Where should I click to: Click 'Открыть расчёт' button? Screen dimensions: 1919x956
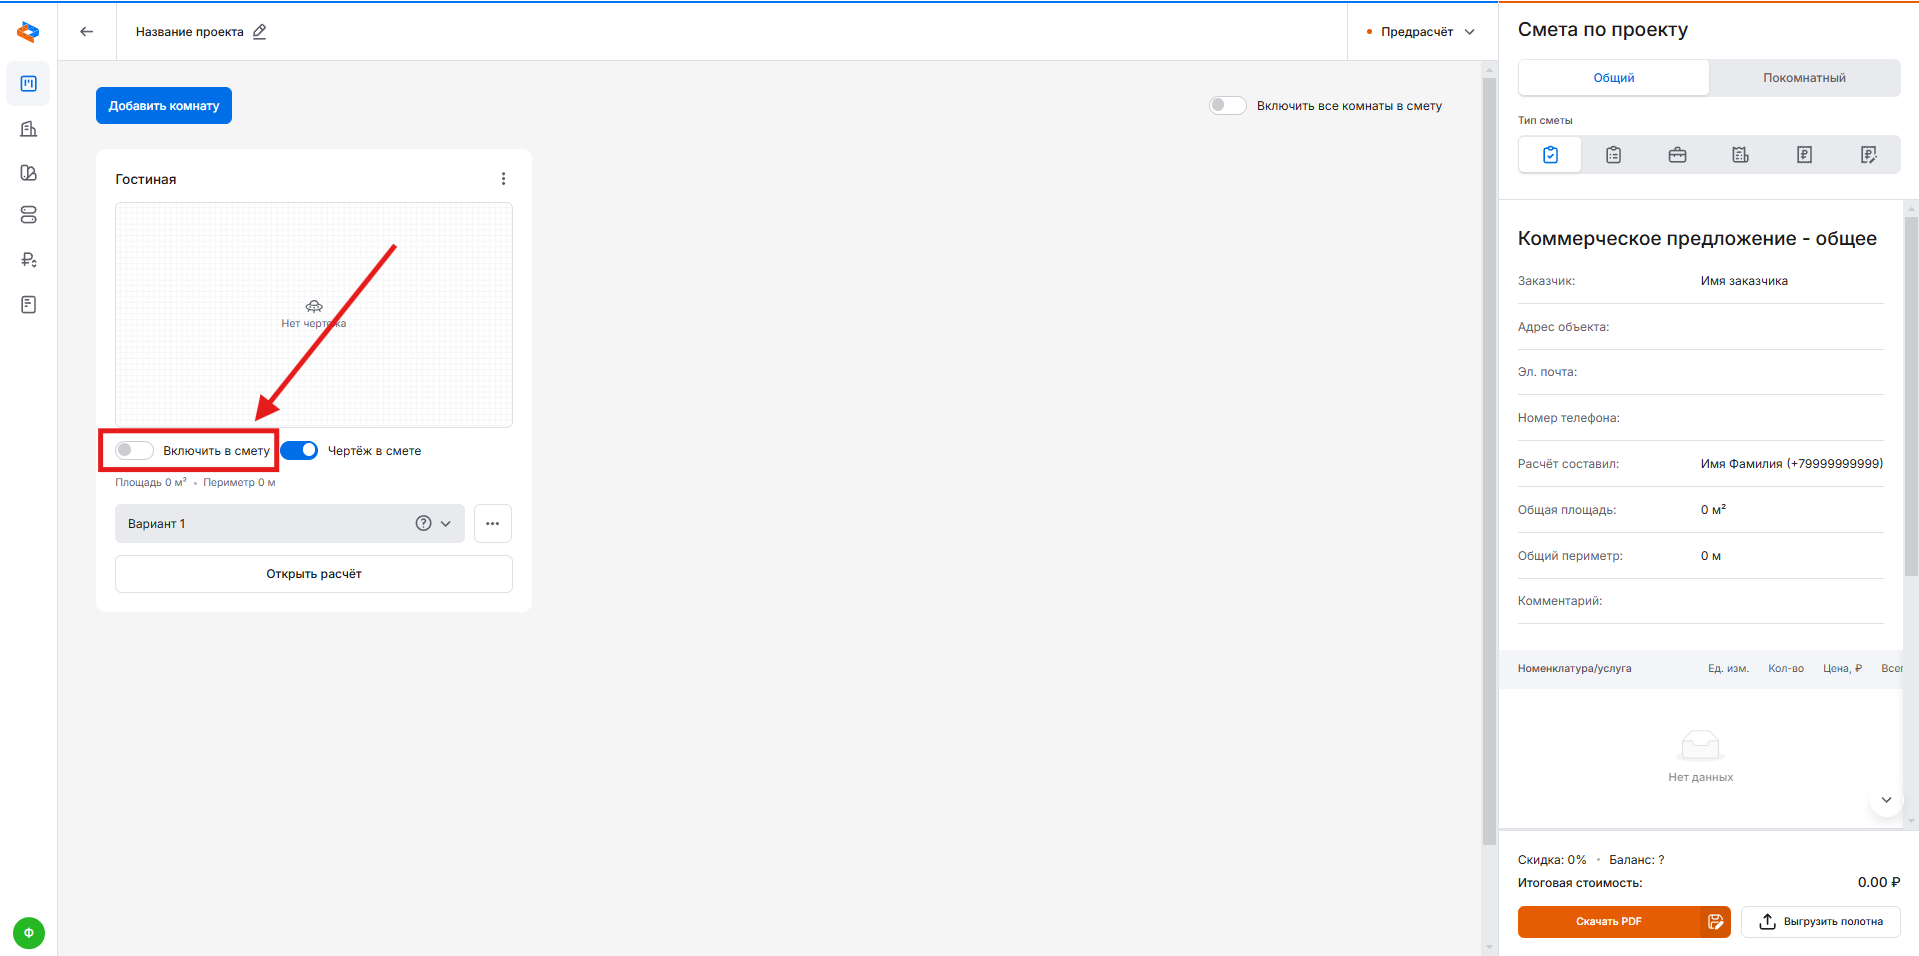pyautogui.click(x=313, y=574)
